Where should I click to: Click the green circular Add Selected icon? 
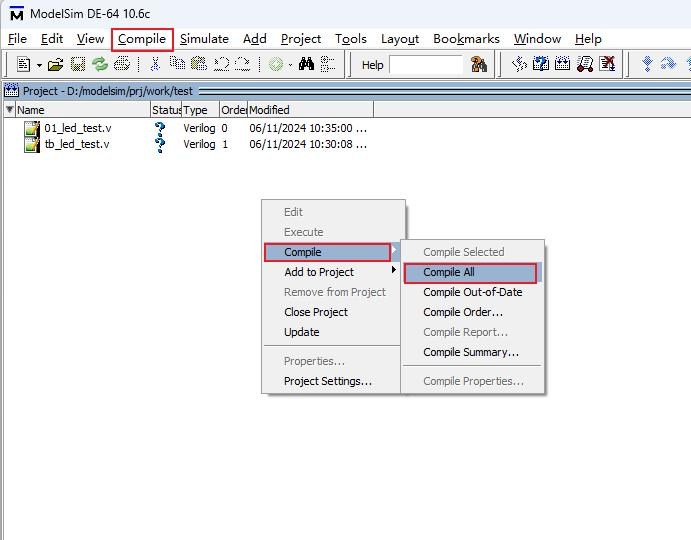276,64
